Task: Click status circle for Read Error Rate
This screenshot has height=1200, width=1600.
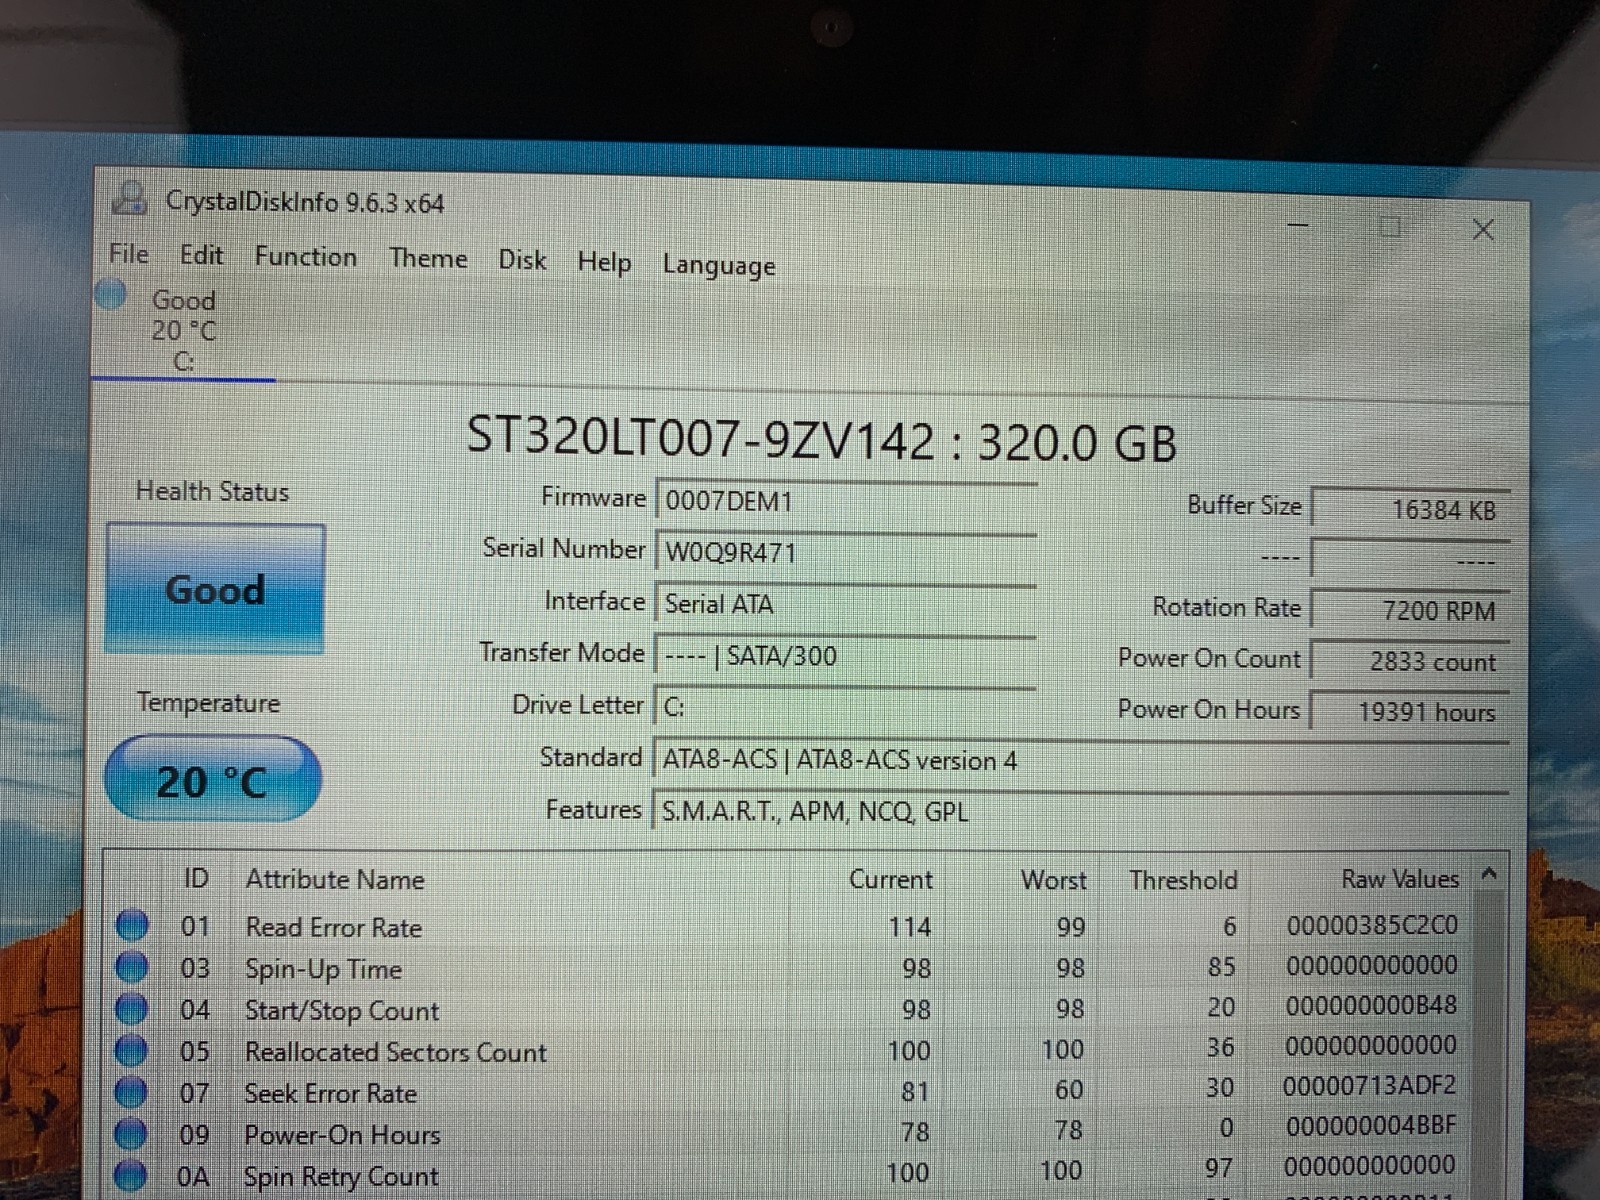Action: 132,925
